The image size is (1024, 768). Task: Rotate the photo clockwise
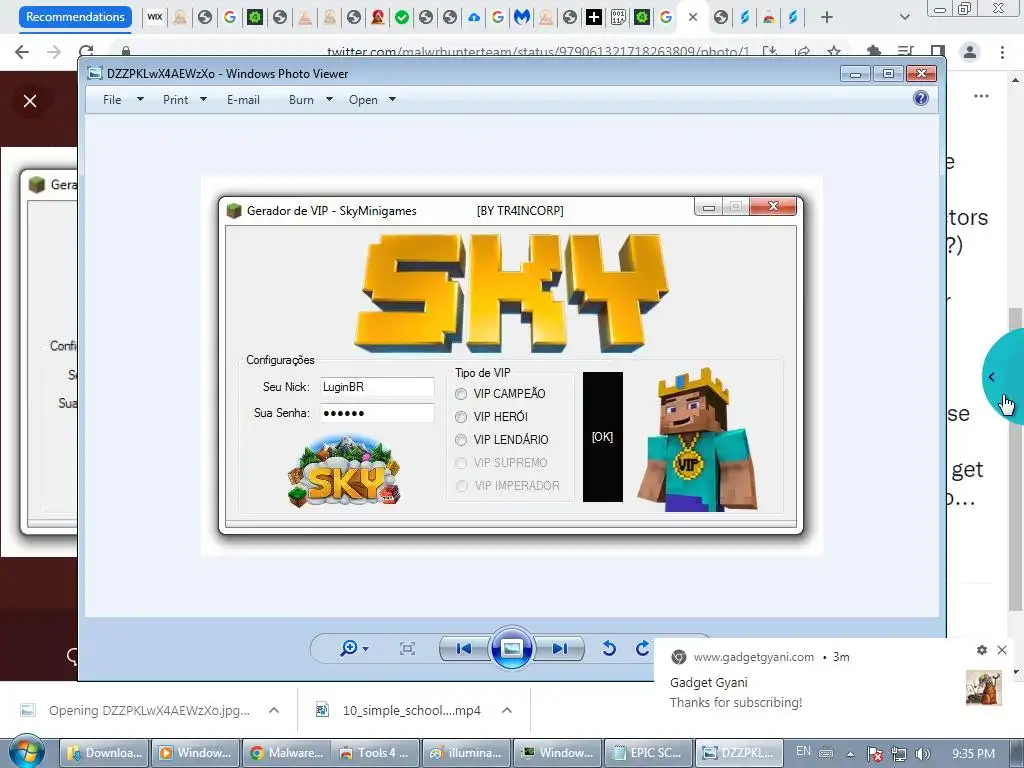[643, 648]
